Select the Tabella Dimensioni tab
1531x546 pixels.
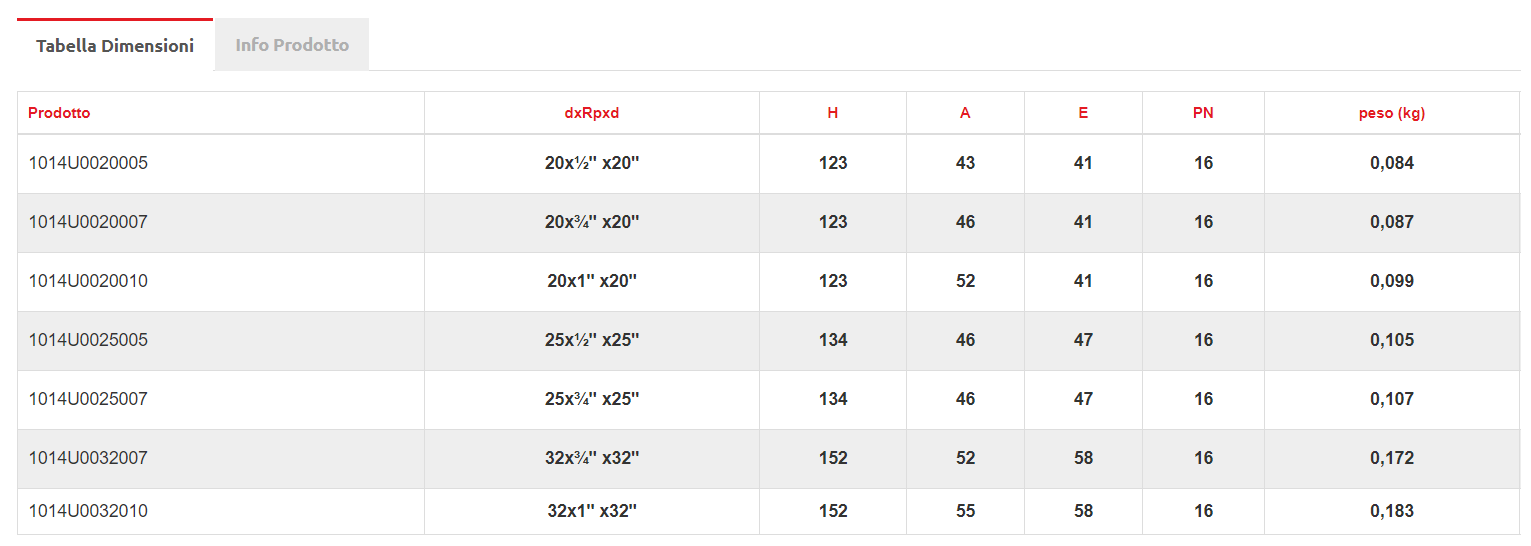pos(115,46)
